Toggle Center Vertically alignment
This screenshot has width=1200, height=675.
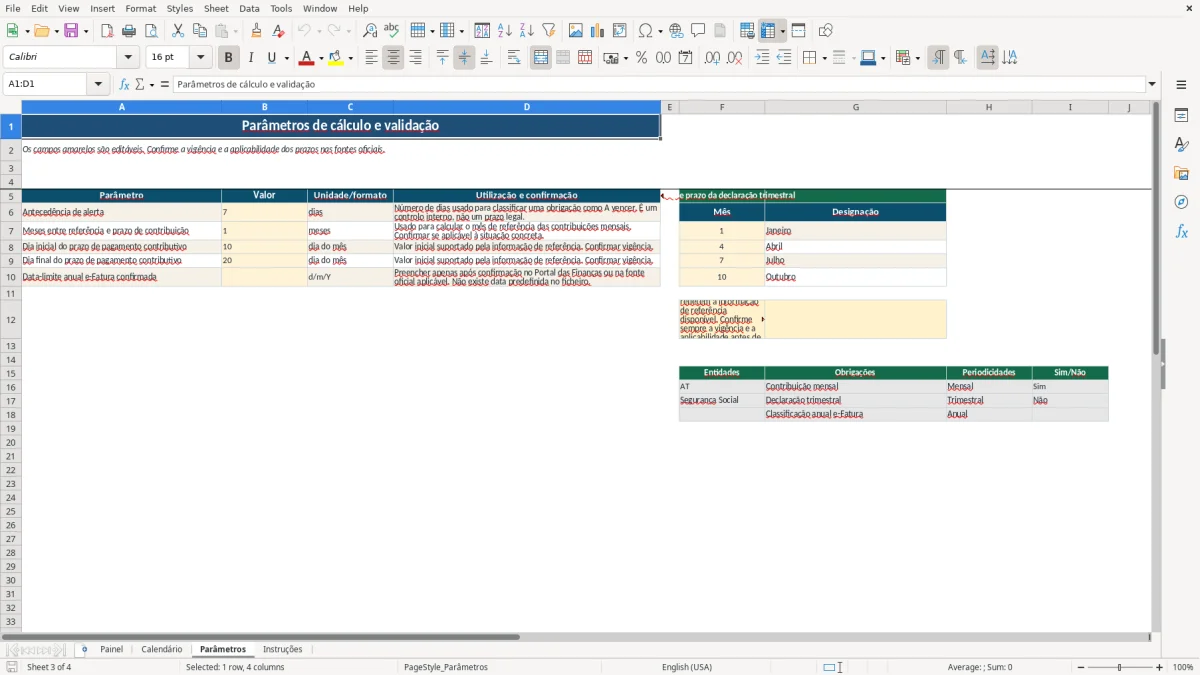(464, 58)
